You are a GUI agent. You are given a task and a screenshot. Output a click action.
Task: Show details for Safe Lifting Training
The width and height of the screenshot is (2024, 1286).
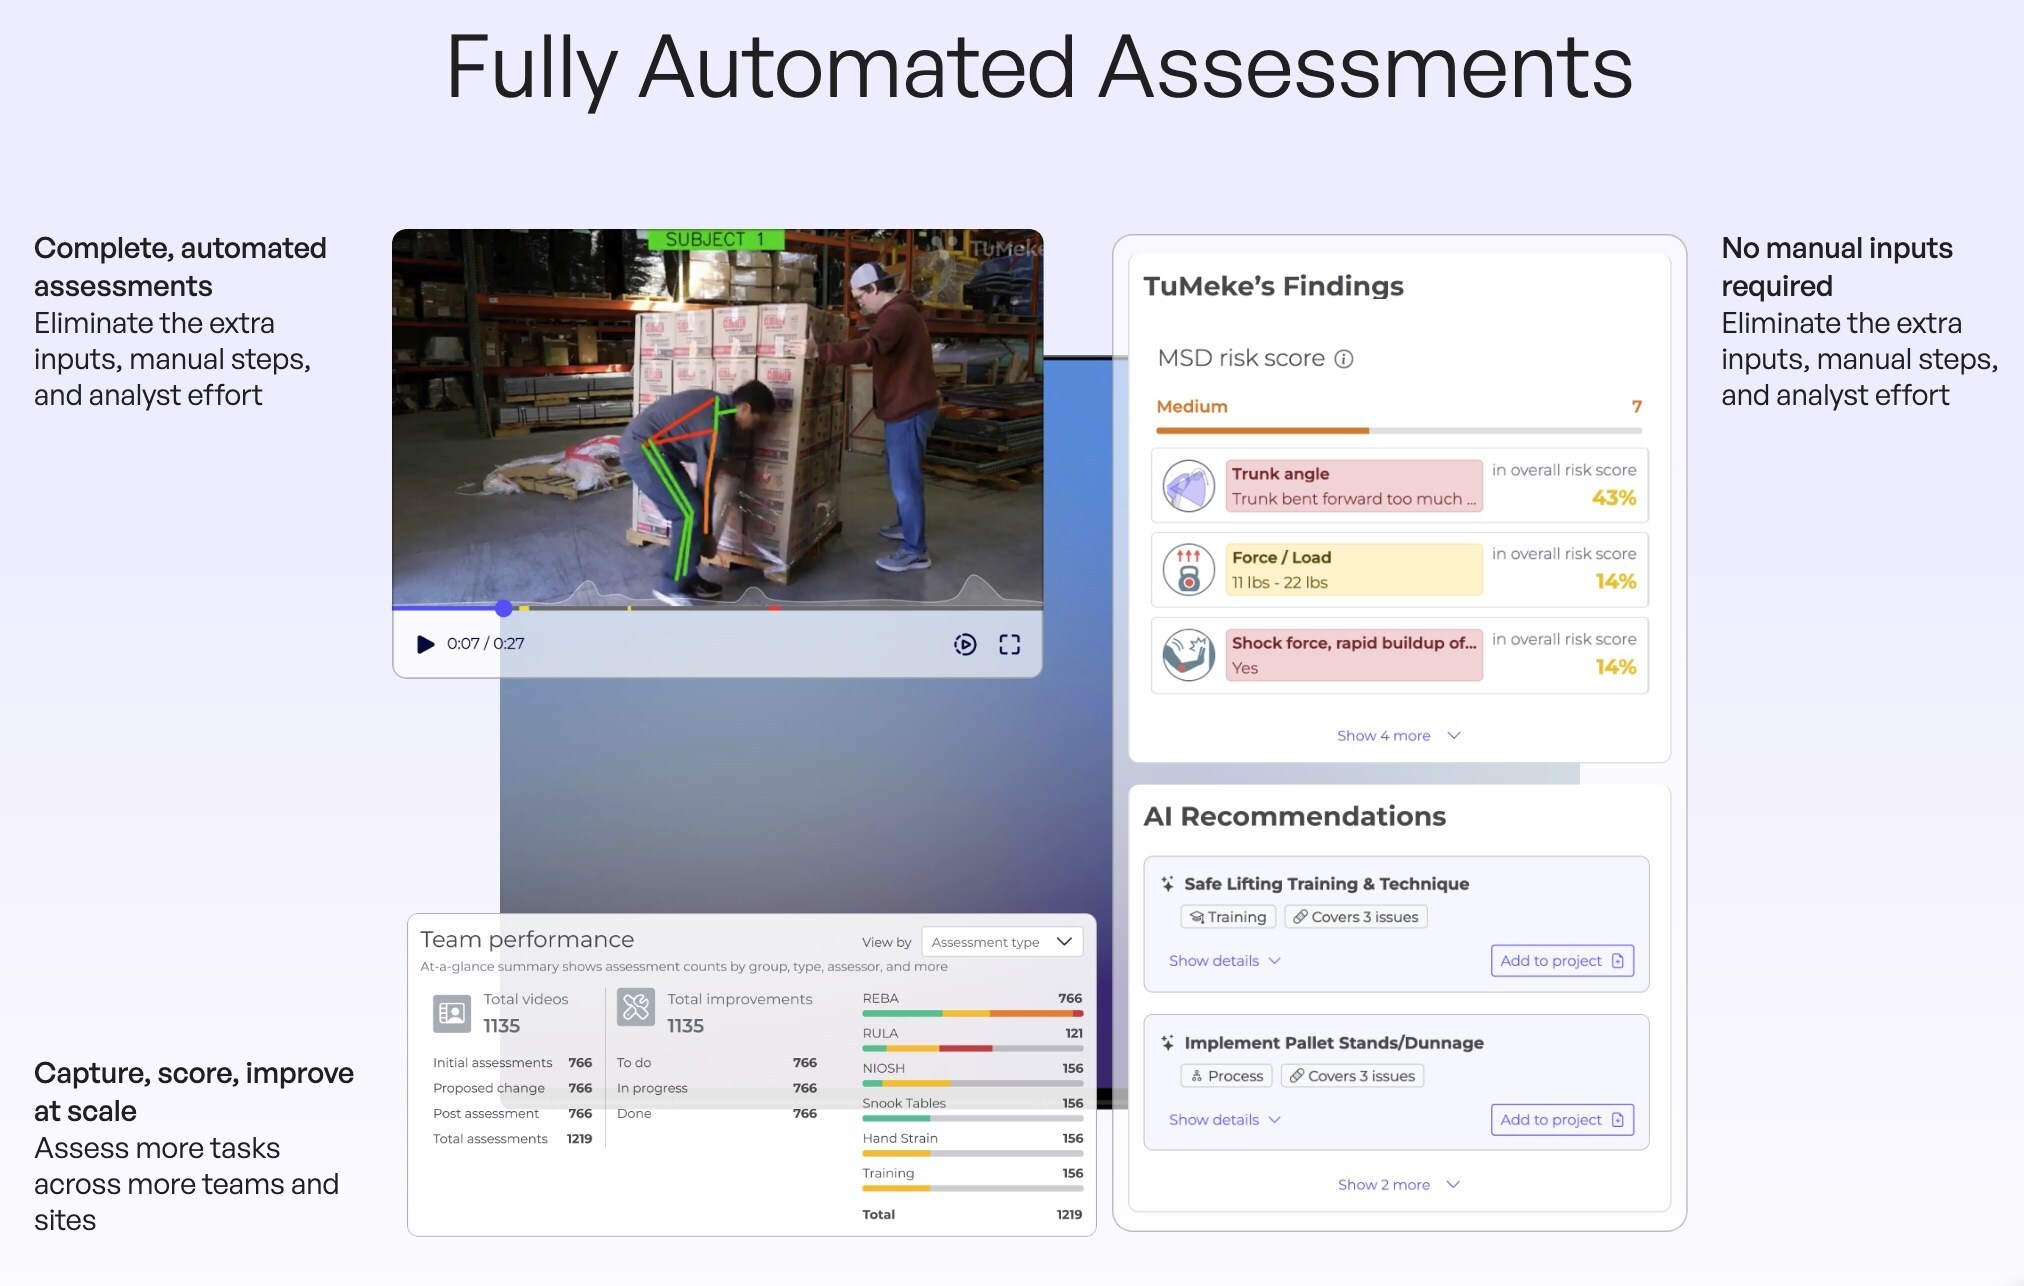coord(1224,961)
